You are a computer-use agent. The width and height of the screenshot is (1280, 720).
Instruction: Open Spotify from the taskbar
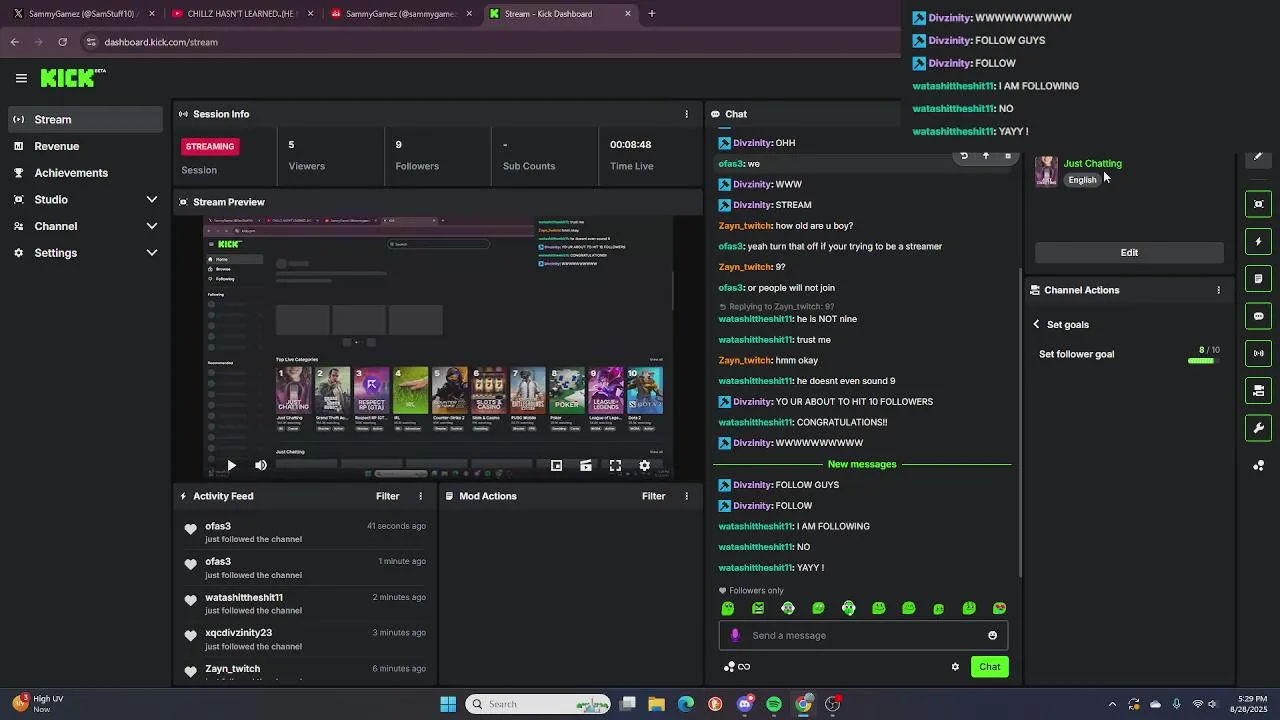[x=774, y=704]
